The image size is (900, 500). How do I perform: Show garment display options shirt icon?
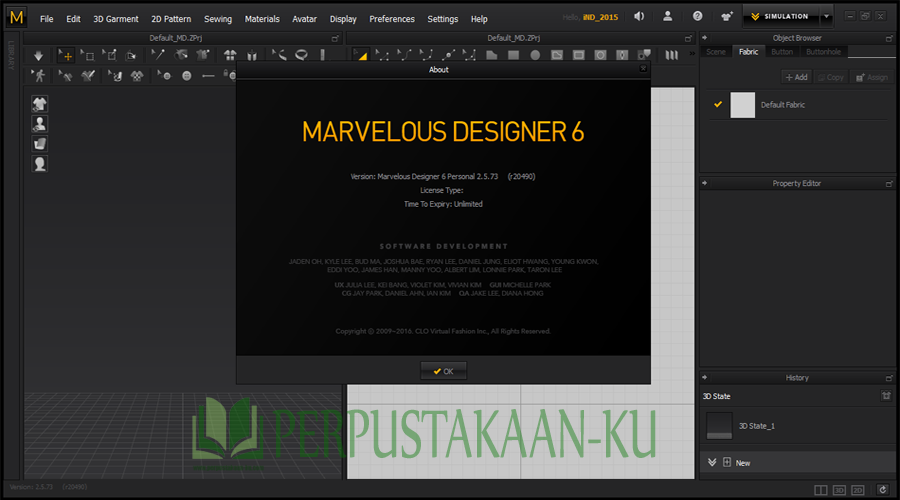point(40,104)
